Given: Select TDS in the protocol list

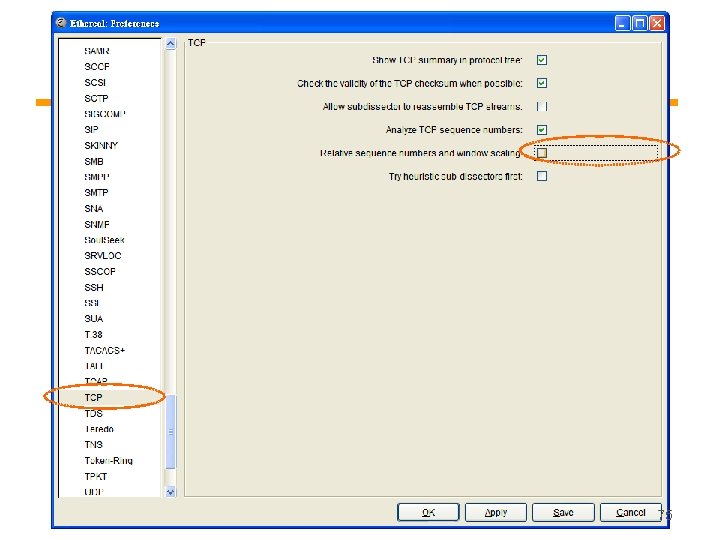Looking at the screenshot, I should coord(93,414).
